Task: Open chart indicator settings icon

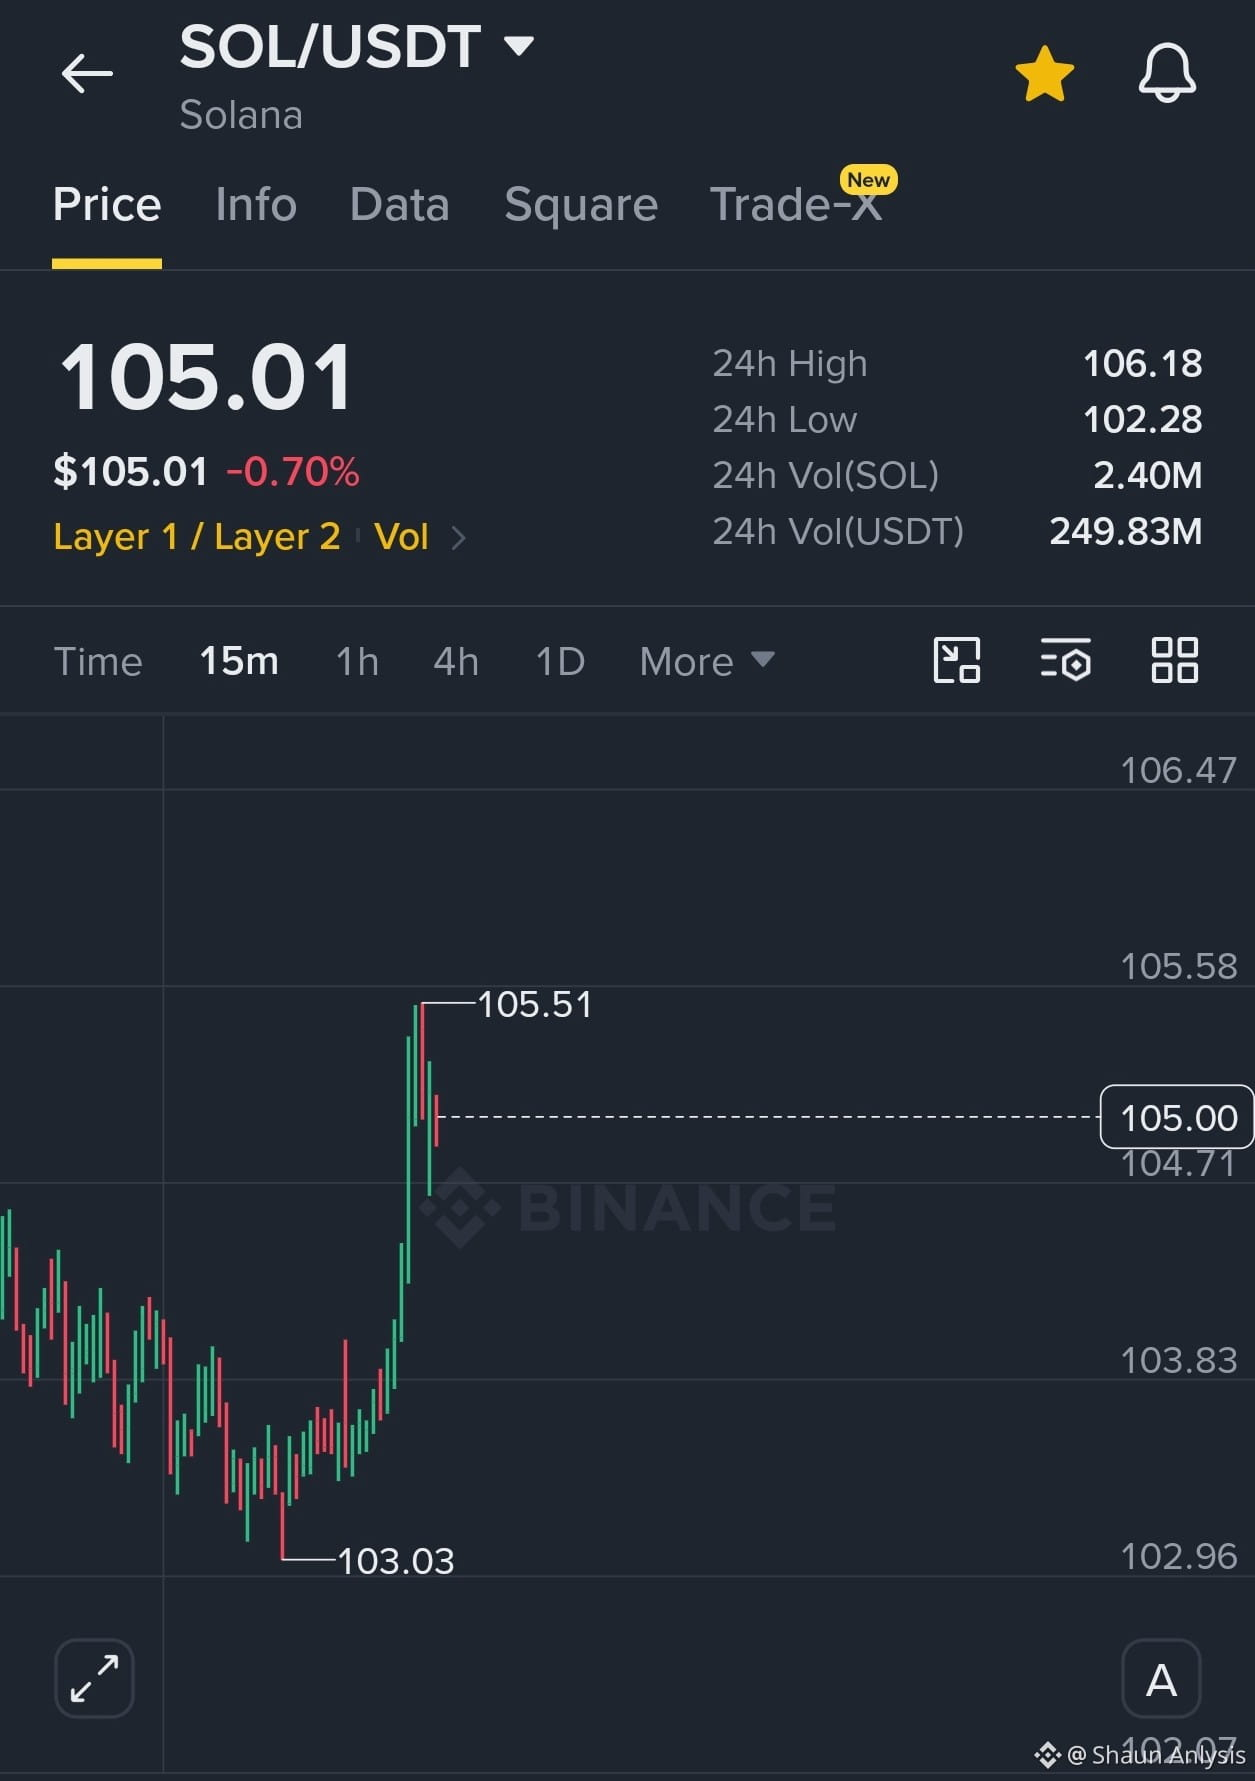Action: tap(1066, 660)
